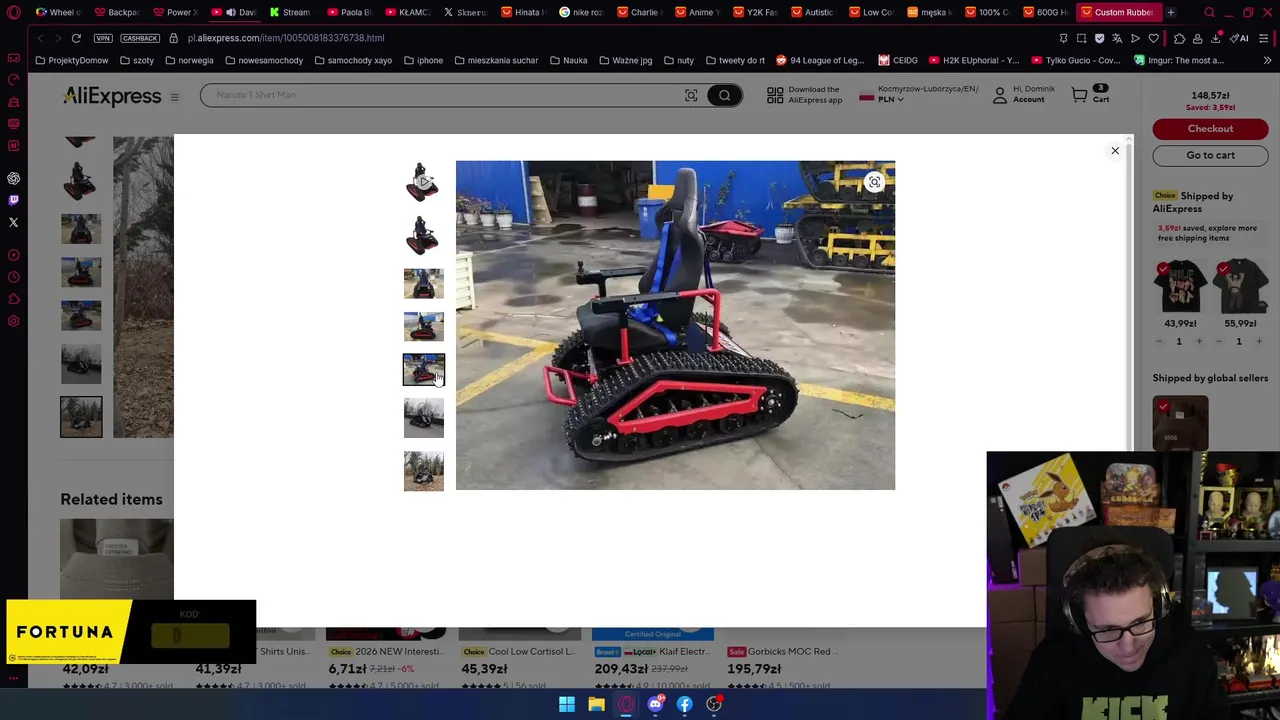Reload the page with the browser refresh button
The width and height of the screenshot is (1280, 720).
[76, 38]
